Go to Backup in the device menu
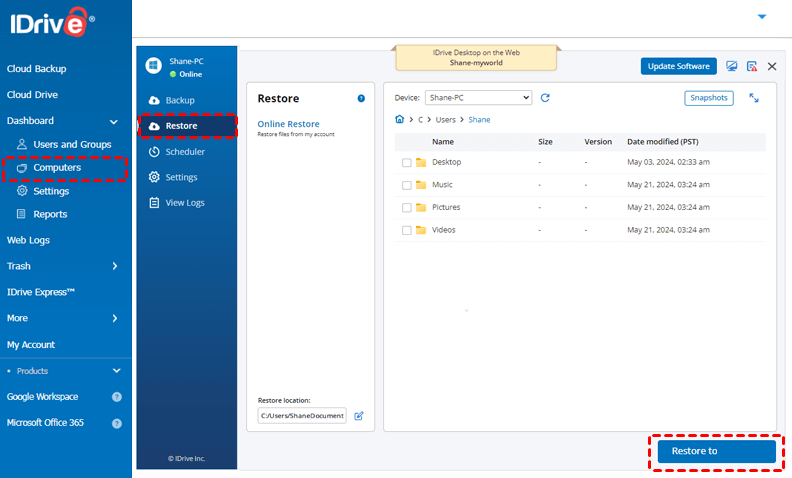This screenshot has width=792, height=478. pyautogui.click(x=180, y=100)
